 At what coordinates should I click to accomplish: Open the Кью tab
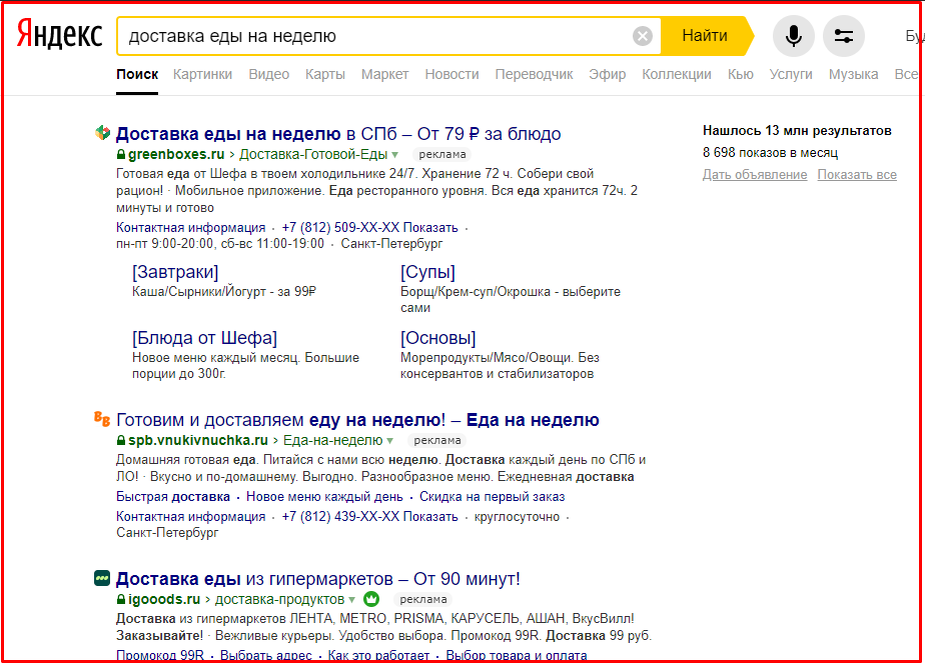pos(740,74)
